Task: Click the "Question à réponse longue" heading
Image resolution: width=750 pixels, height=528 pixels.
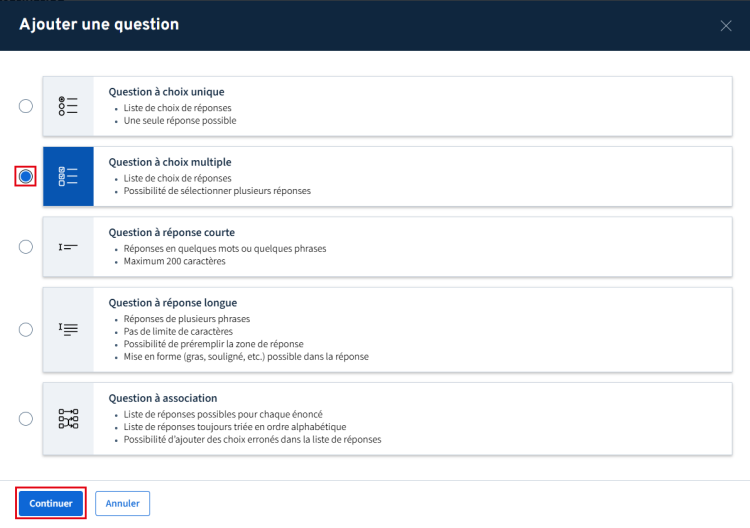Action: [x=172, y=302]
